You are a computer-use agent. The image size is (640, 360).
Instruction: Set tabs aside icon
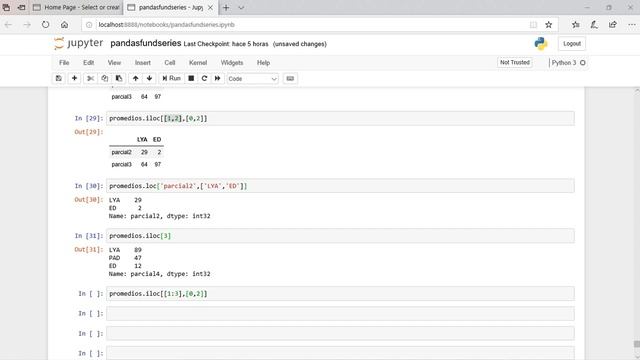click(21, 7)
